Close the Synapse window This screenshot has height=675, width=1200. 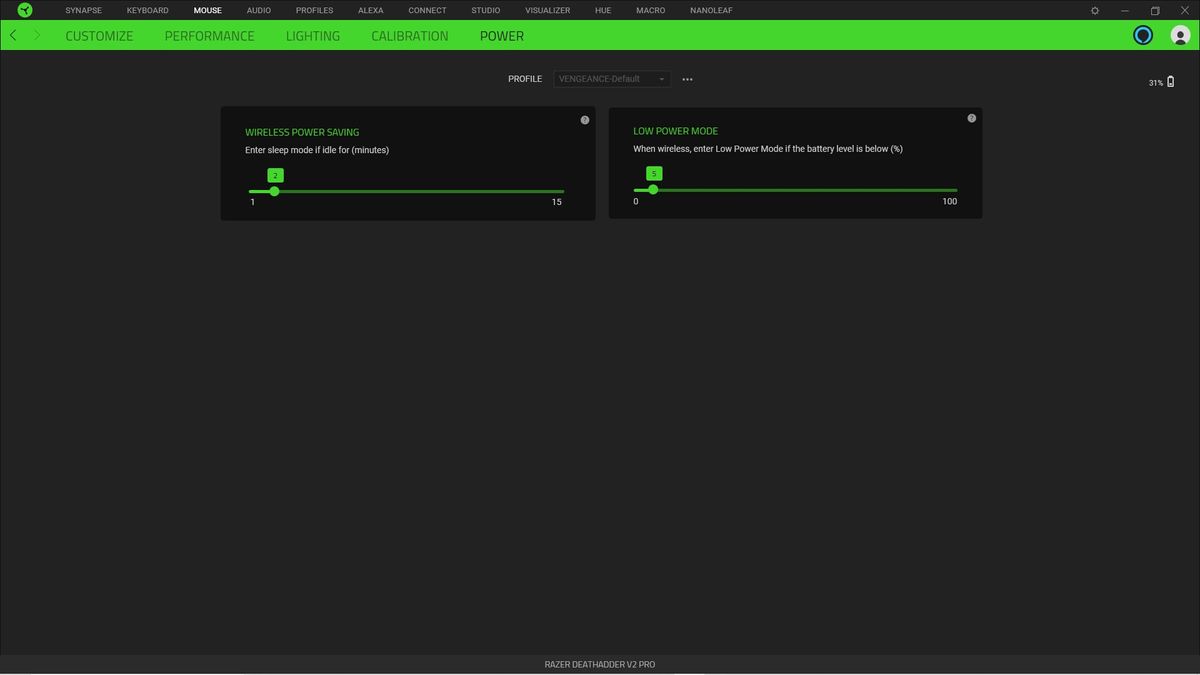pos(1184,10)
